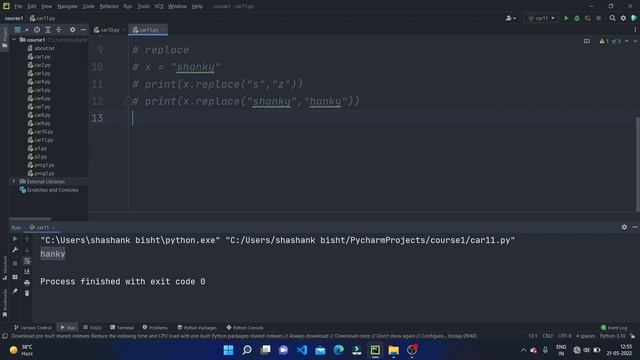640x360 pixels.
Task: Click the Run with Coverage icon
Action: [588, 18]
